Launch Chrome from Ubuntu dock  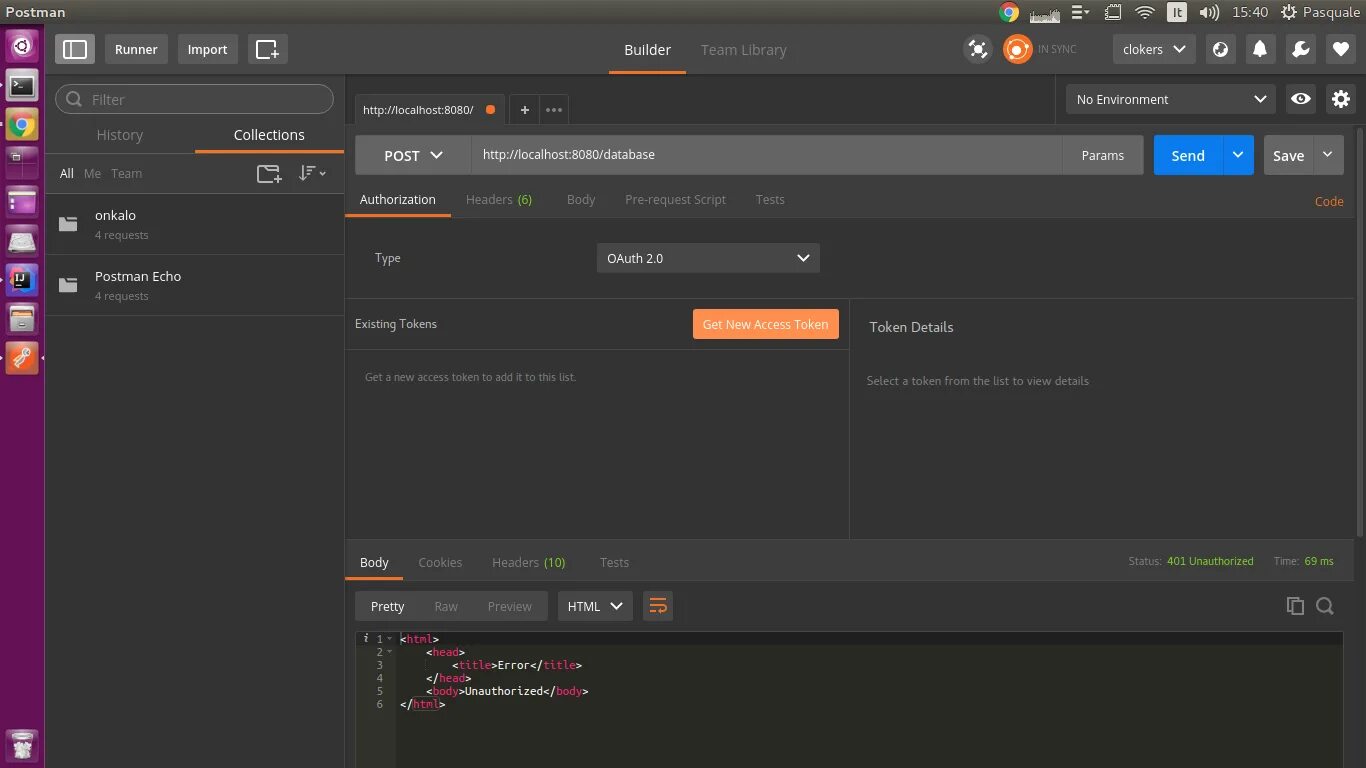click(x=22, y=126)
